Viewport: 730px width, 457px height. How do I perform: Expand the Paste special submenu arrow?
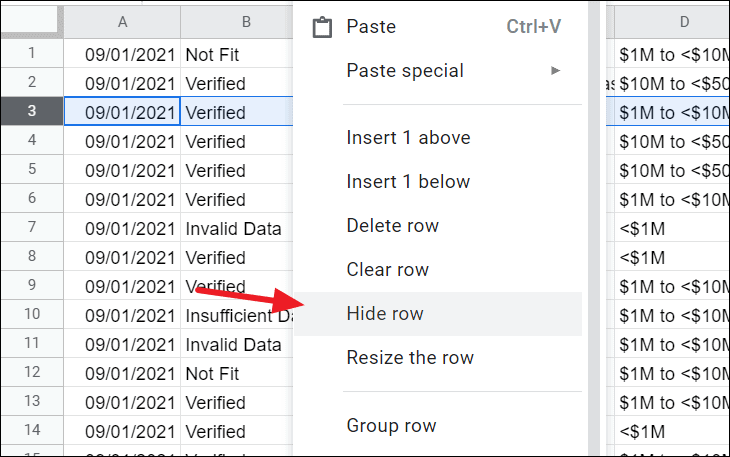click(x=555, y=71)
